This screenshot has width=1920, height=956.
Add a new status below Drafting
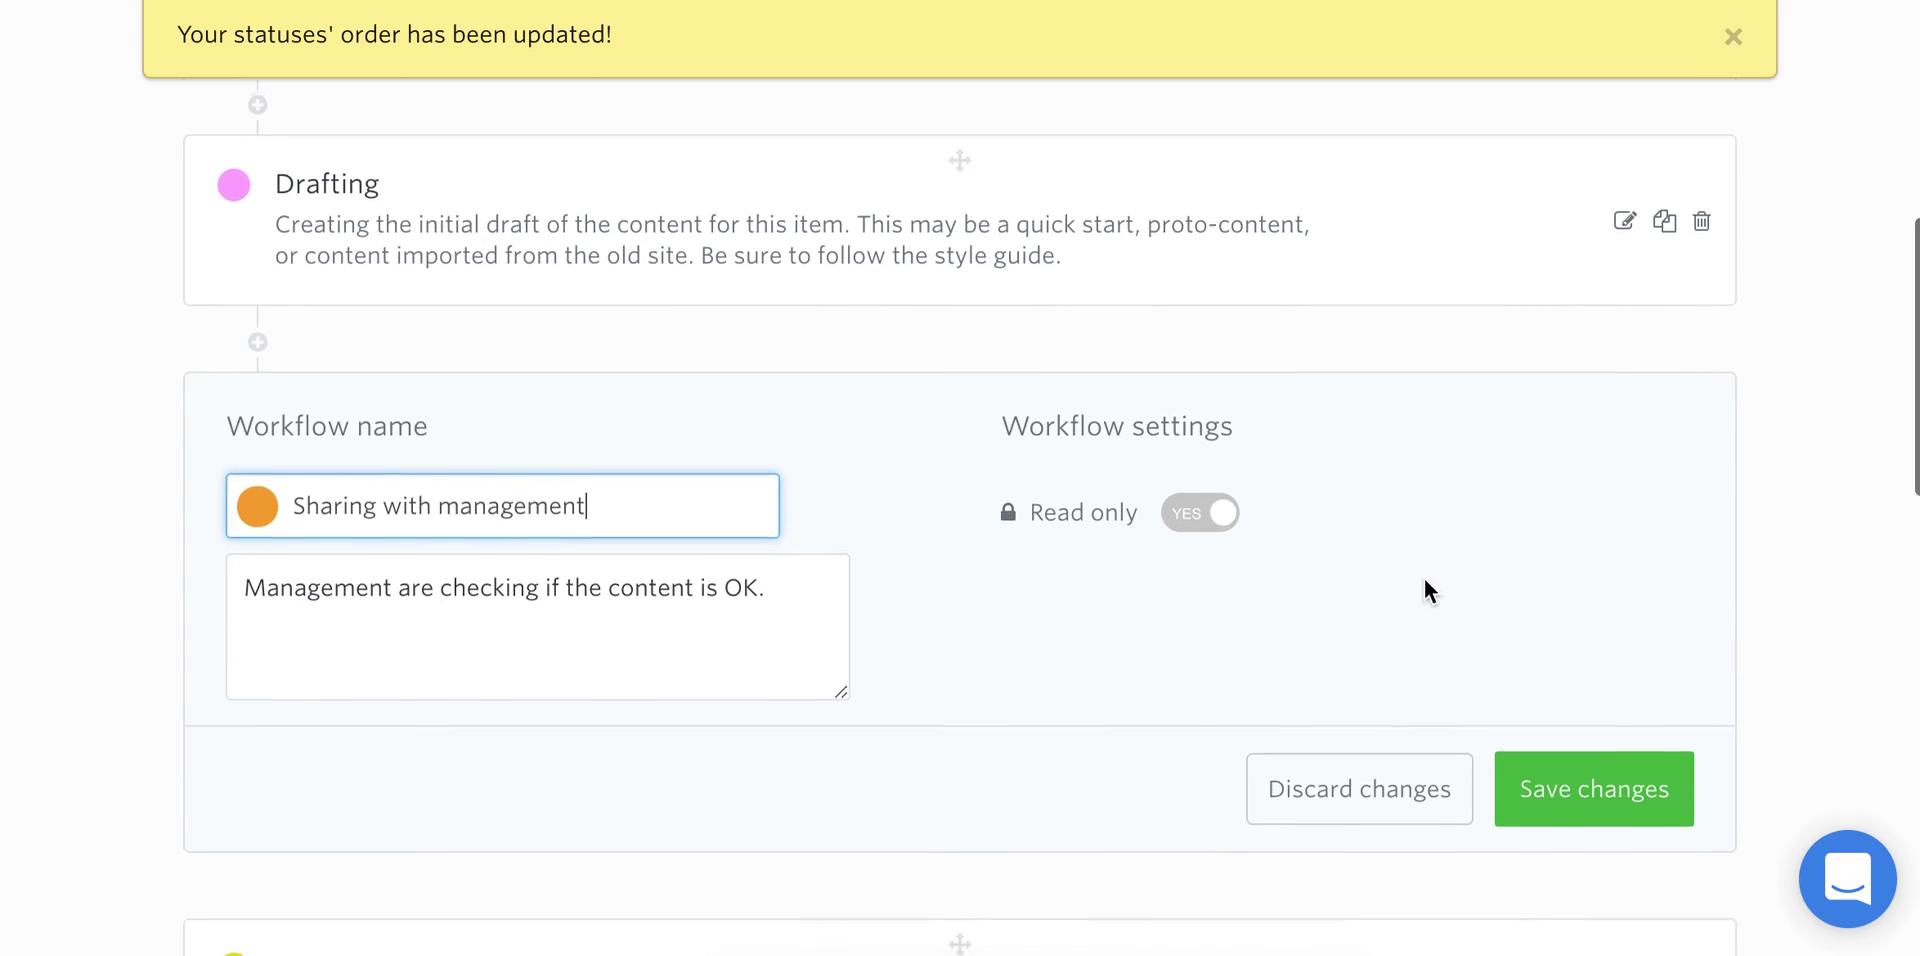[258, 342]
